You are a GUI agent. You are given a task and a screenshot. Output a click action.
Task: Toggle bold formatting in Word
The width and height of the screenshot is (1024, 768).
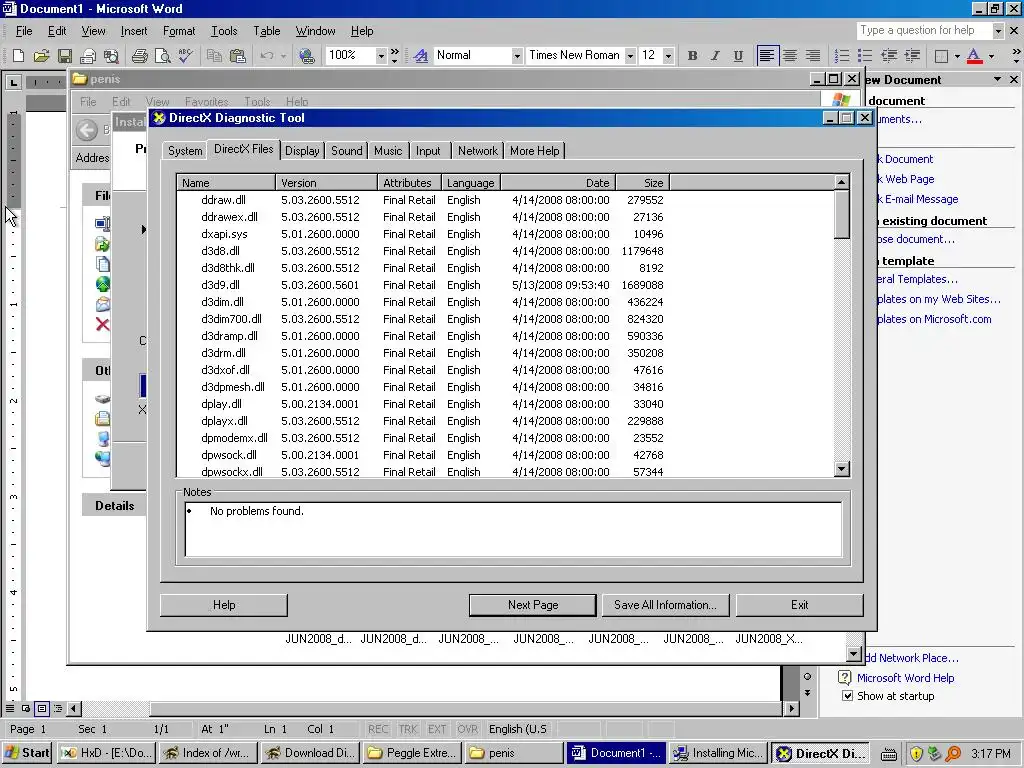point(692,56)
